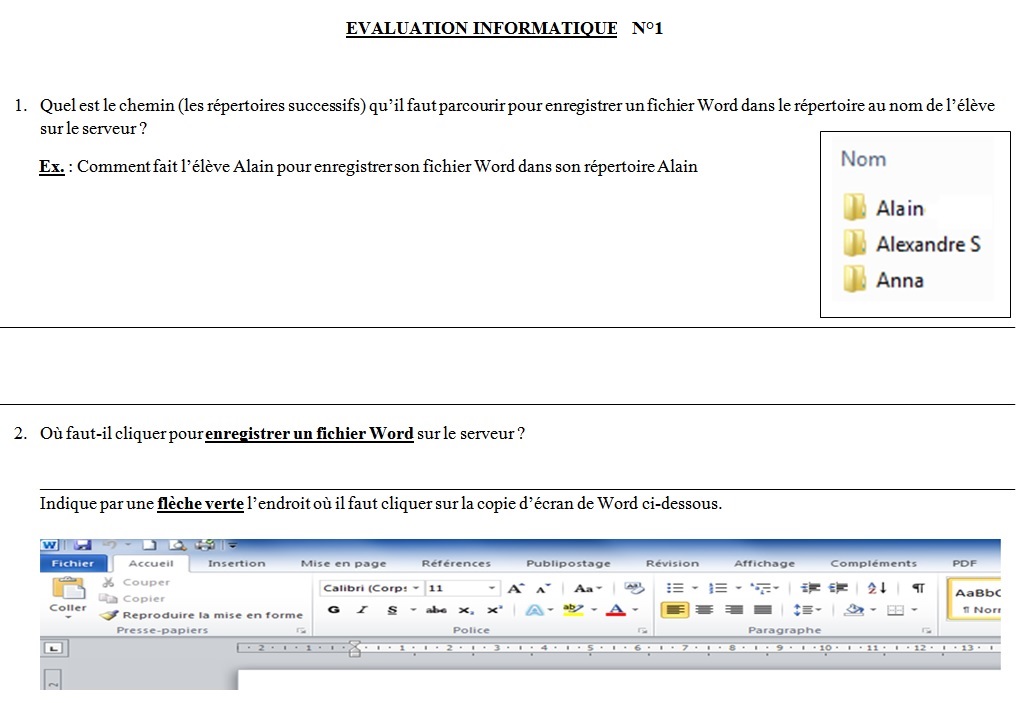This screenshot has height=703, width=1020.
Task: Open the Presse-papiers dialog launcher
Action: 301,630
